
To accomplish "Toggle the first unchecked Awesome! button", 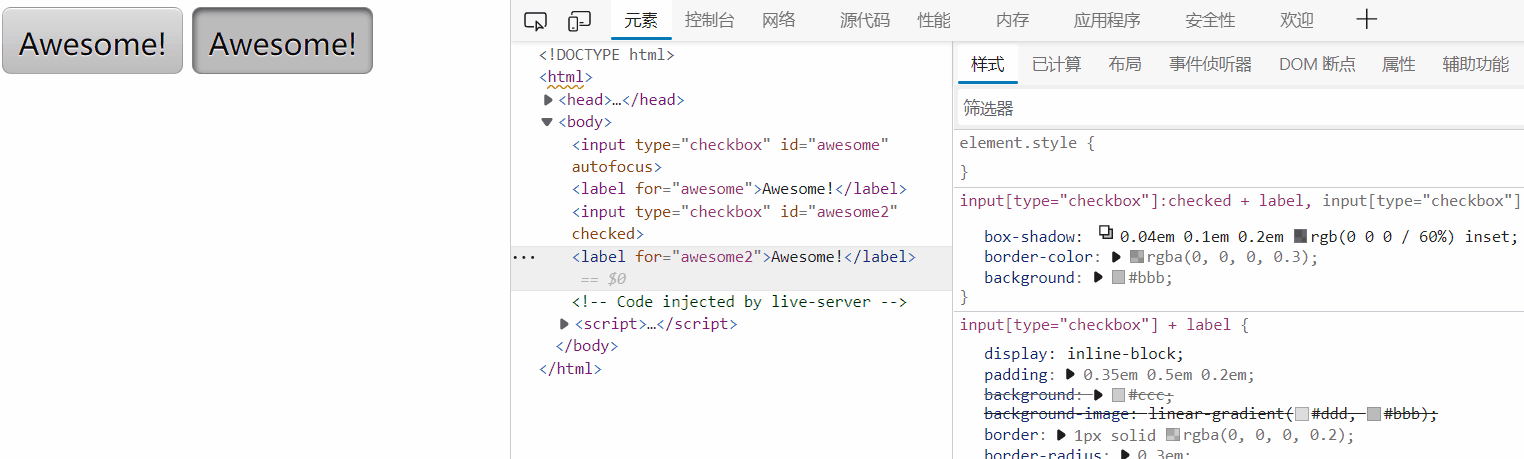I will tap(92, 41).
